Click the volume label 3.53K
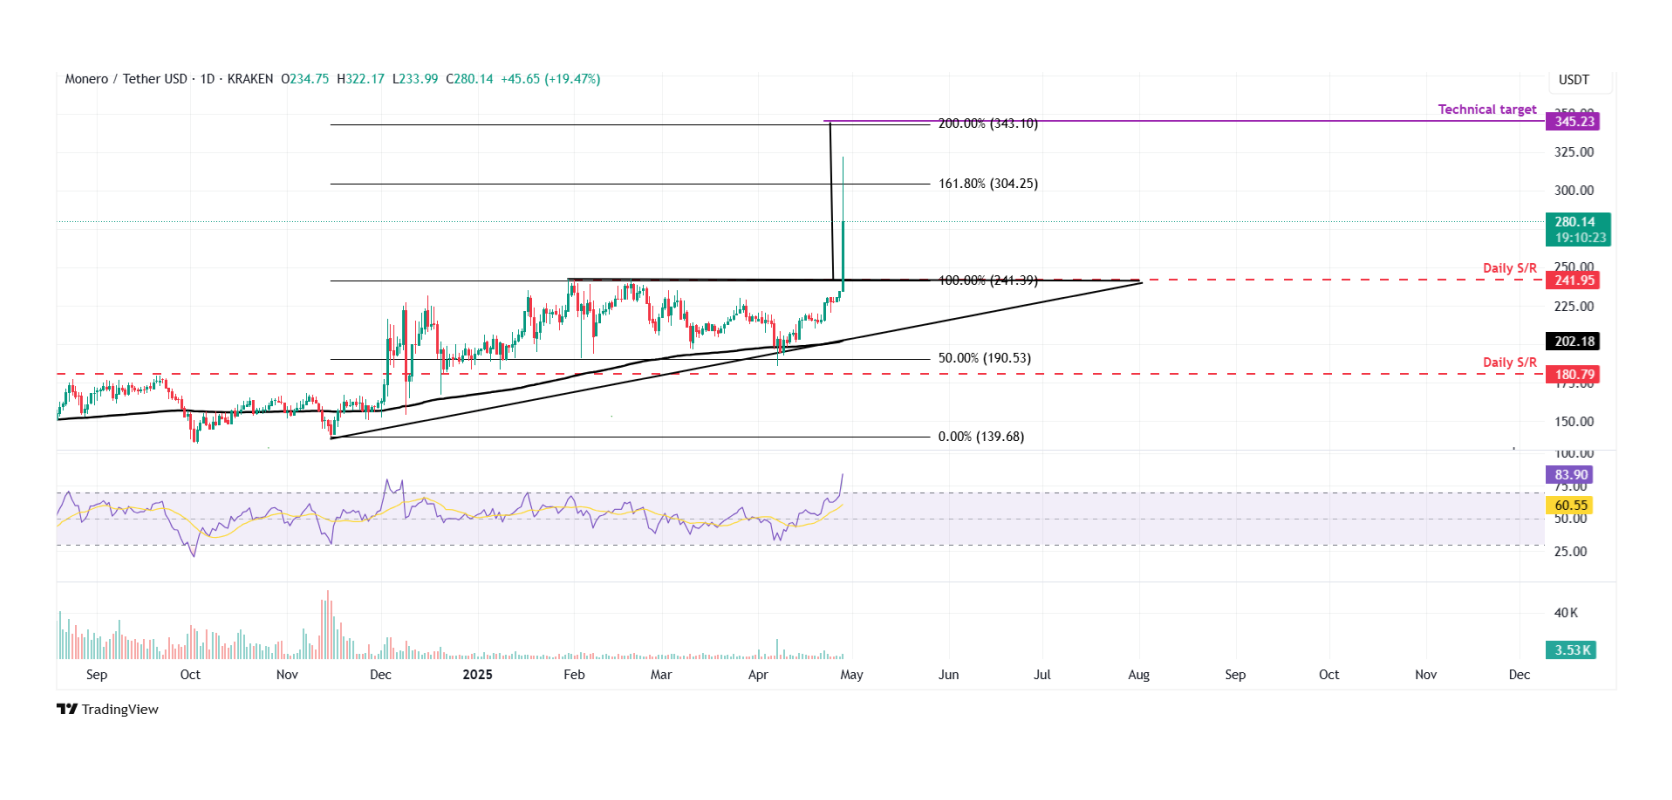The width and height of the screenshot is (1672, 800). (1572, 650)
